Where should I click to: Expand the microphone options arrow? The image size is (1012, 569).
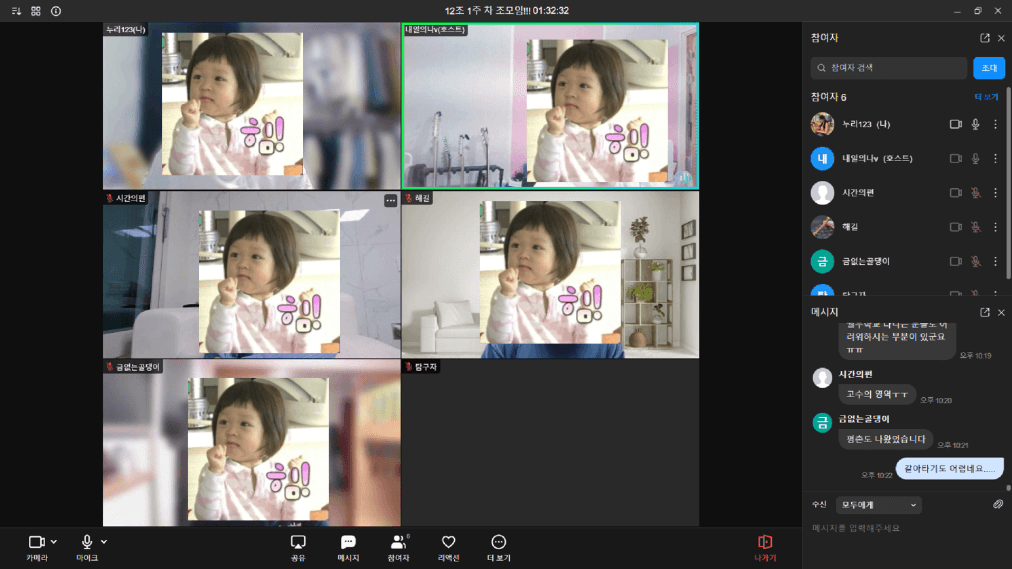point(104,542)
